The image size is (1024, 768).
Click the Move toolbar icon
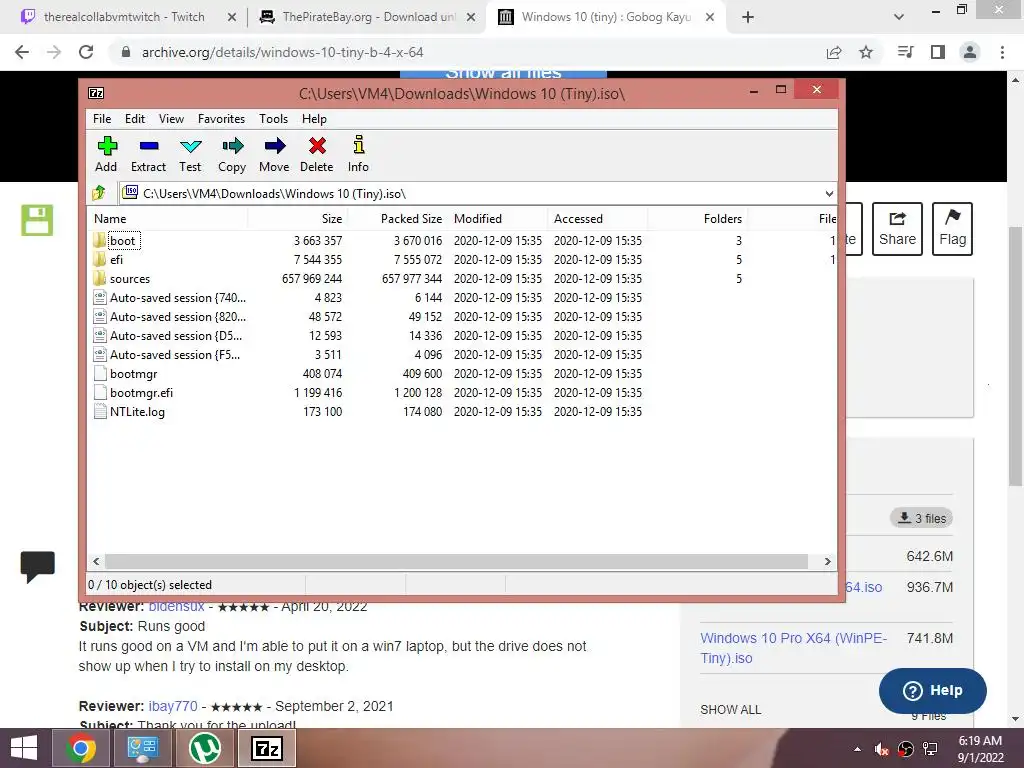pos(274,154)
